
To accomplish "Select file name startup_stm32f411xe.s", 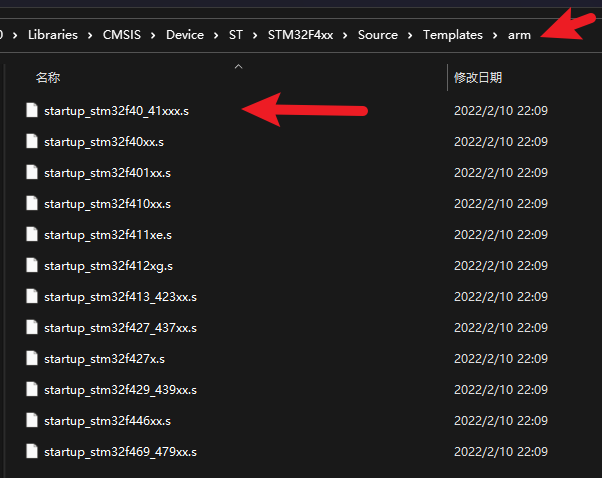I will [108, 235].
